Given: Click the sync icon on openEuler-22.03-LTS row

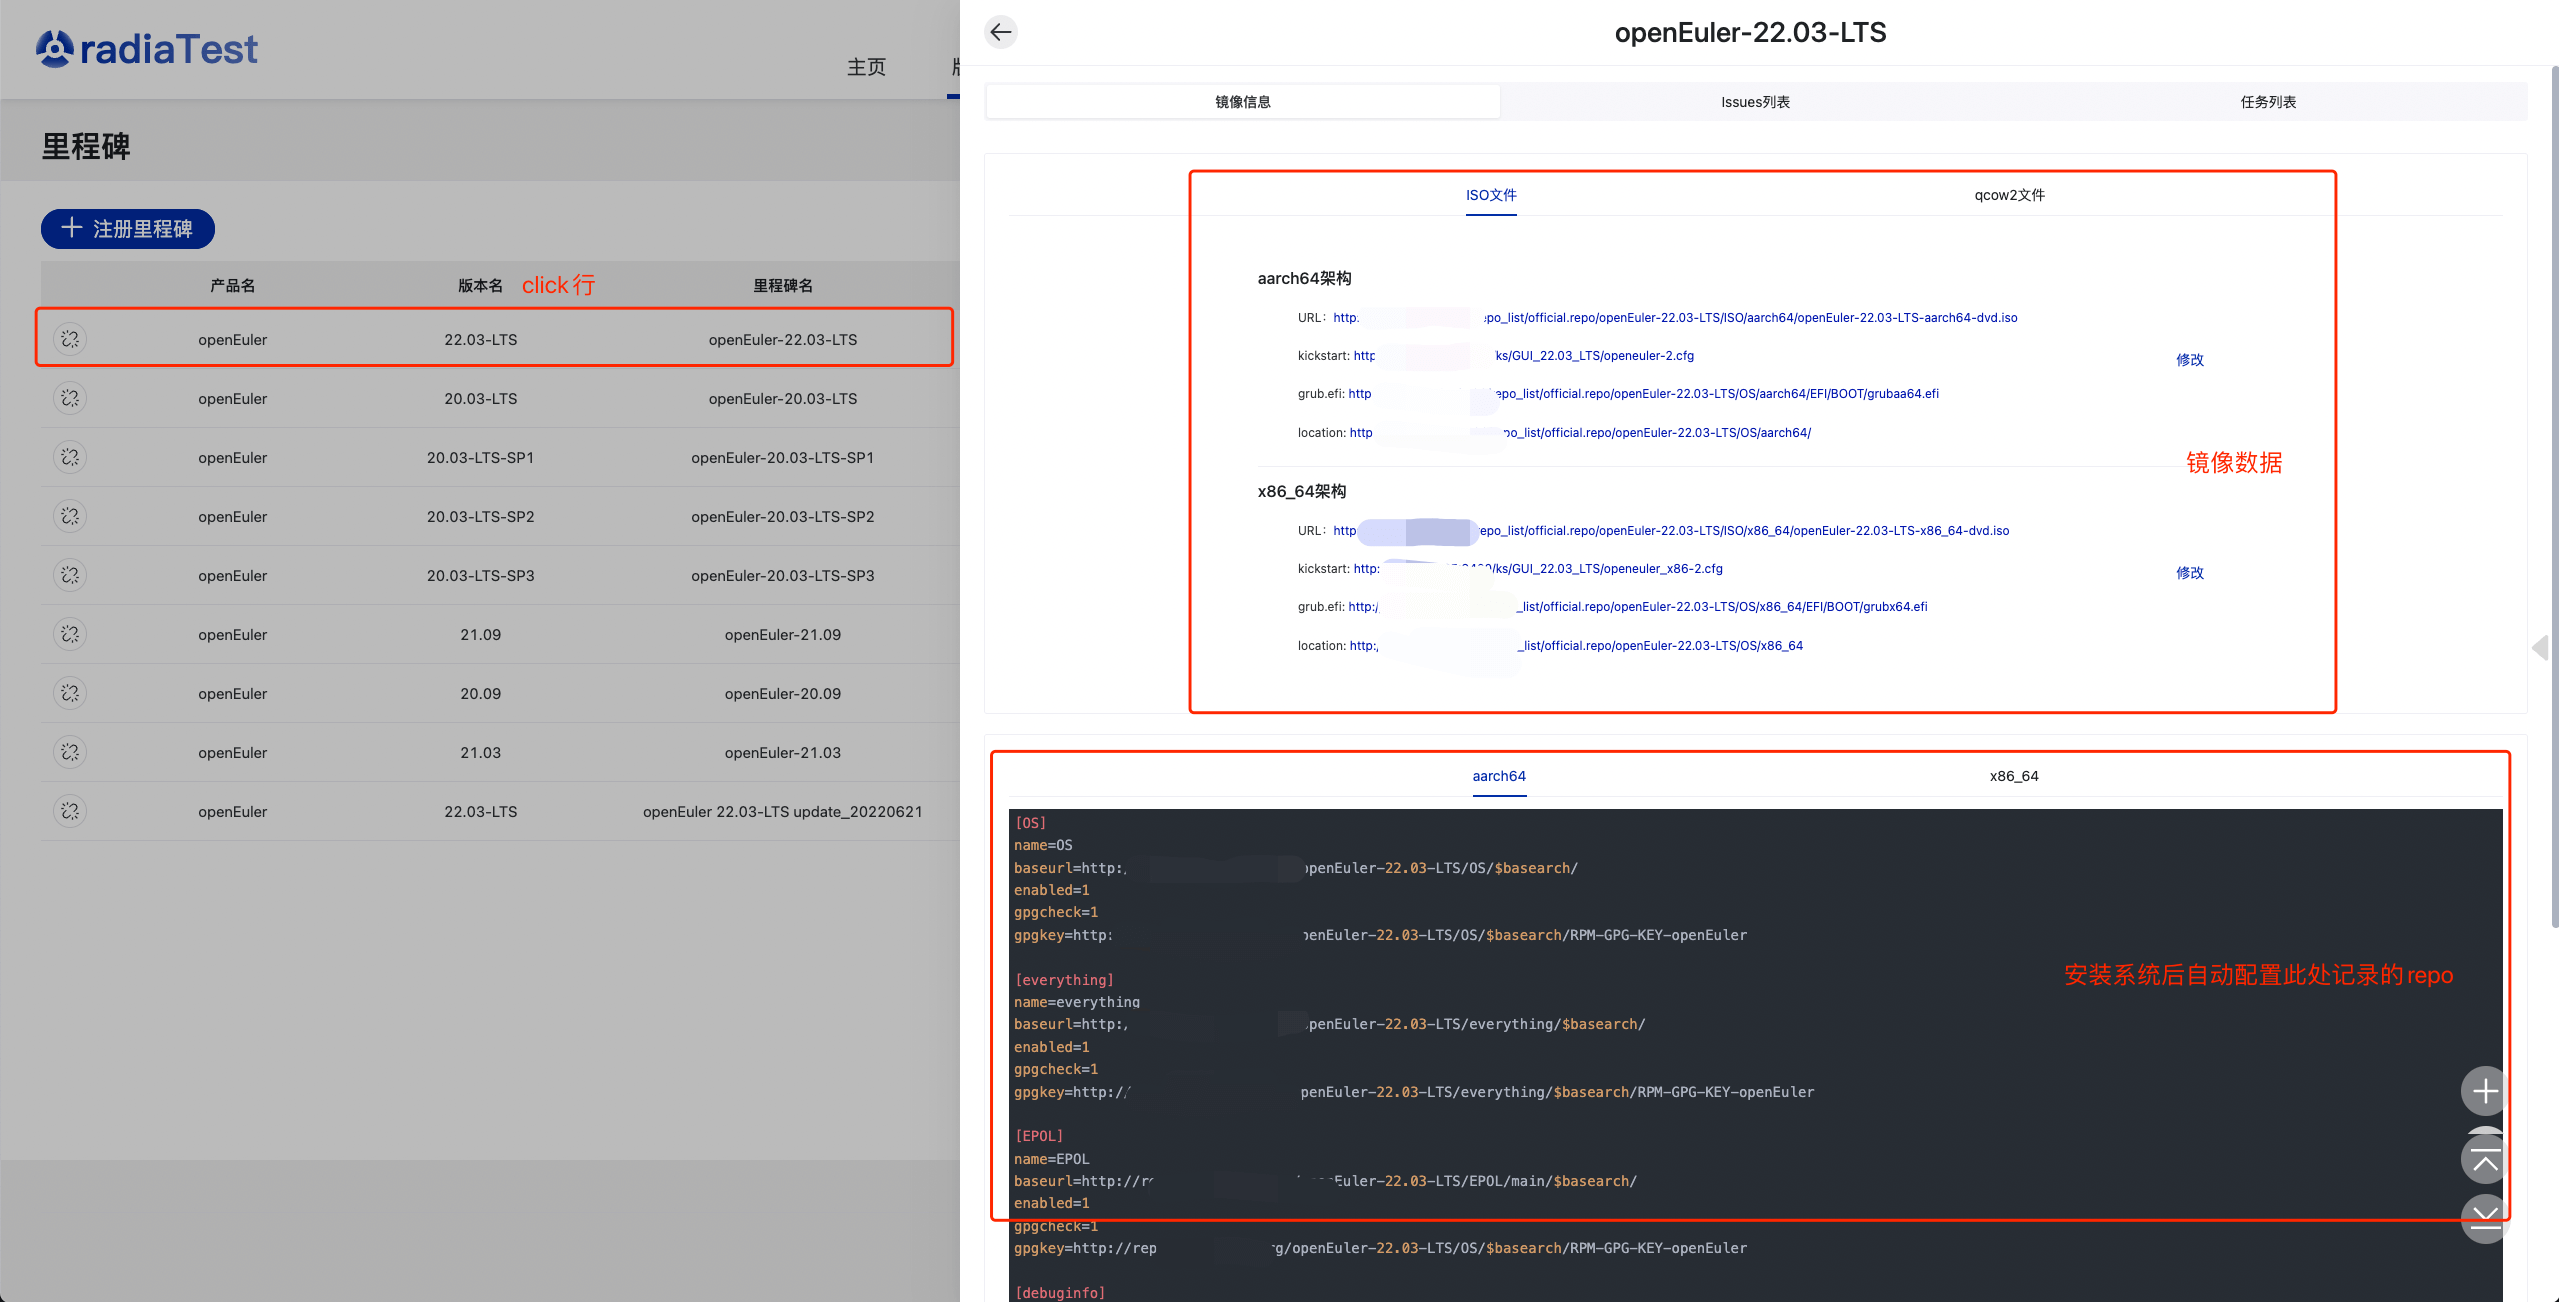Looking at the screenshot, I should coord(70,339).
